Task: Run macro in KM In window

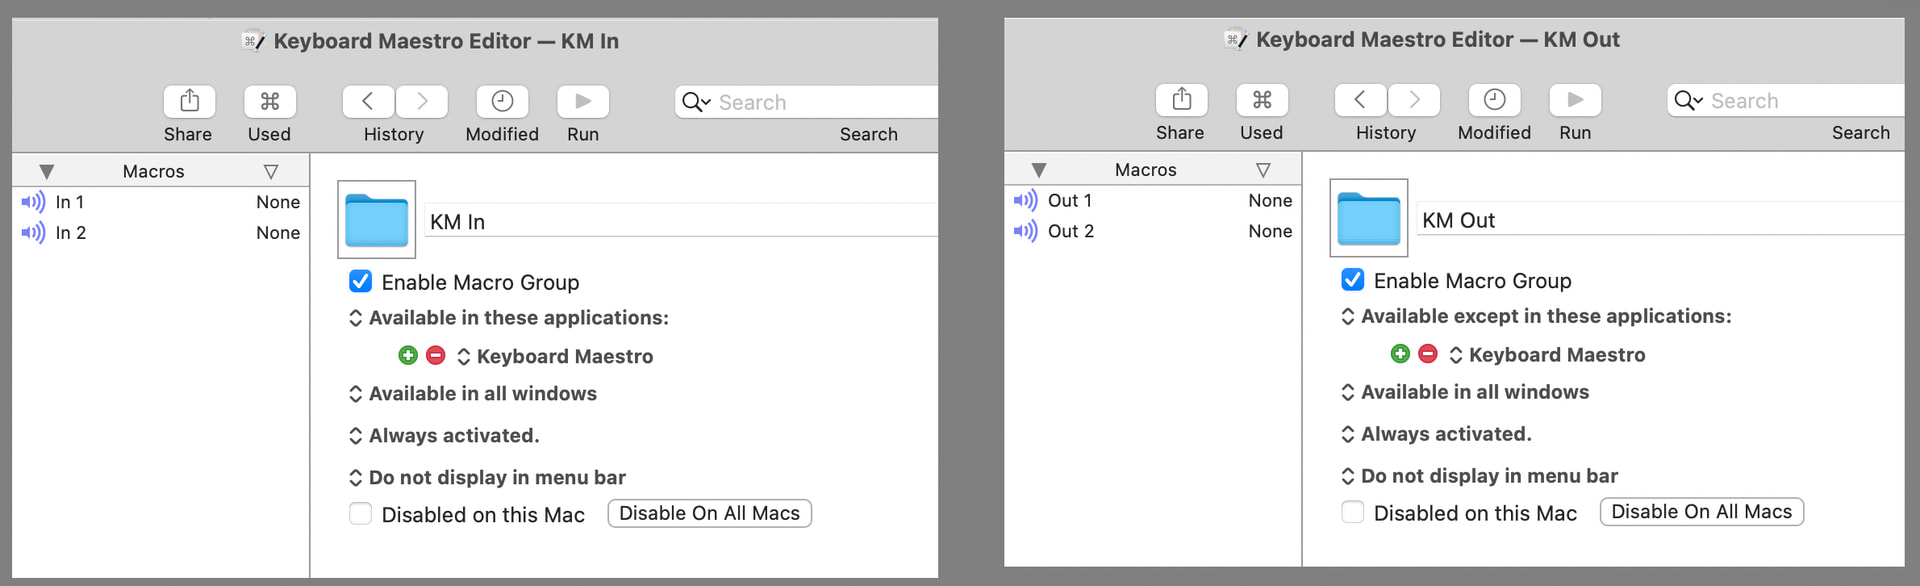Action: click(583, 101)
